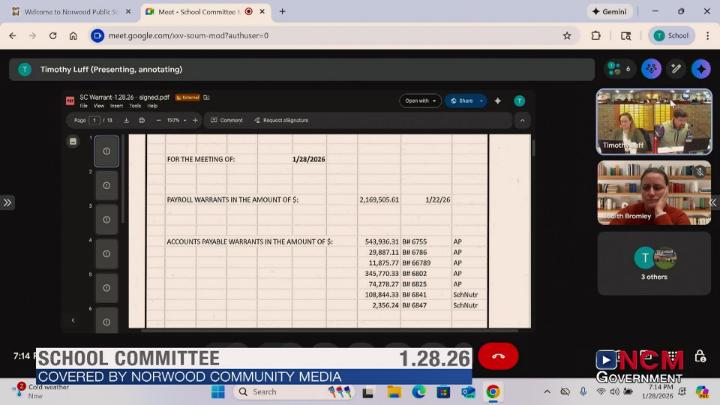
Task: Switch to the Welcome to Norwood Public Schools tab
Action: pos(68,11)
